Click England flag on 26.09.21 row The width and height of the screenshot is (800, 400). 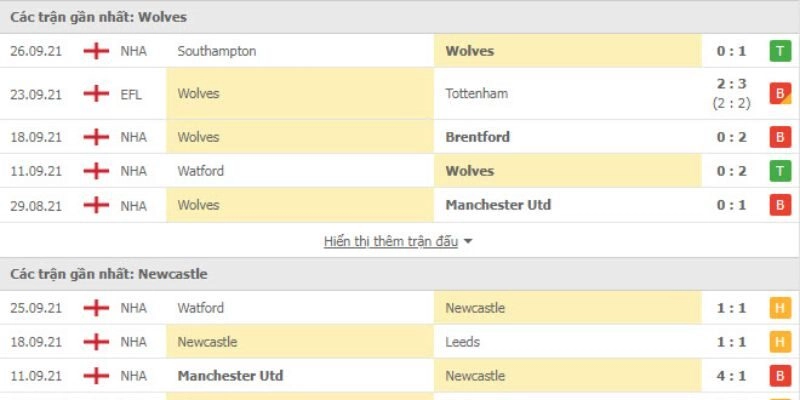coord(97,51)
